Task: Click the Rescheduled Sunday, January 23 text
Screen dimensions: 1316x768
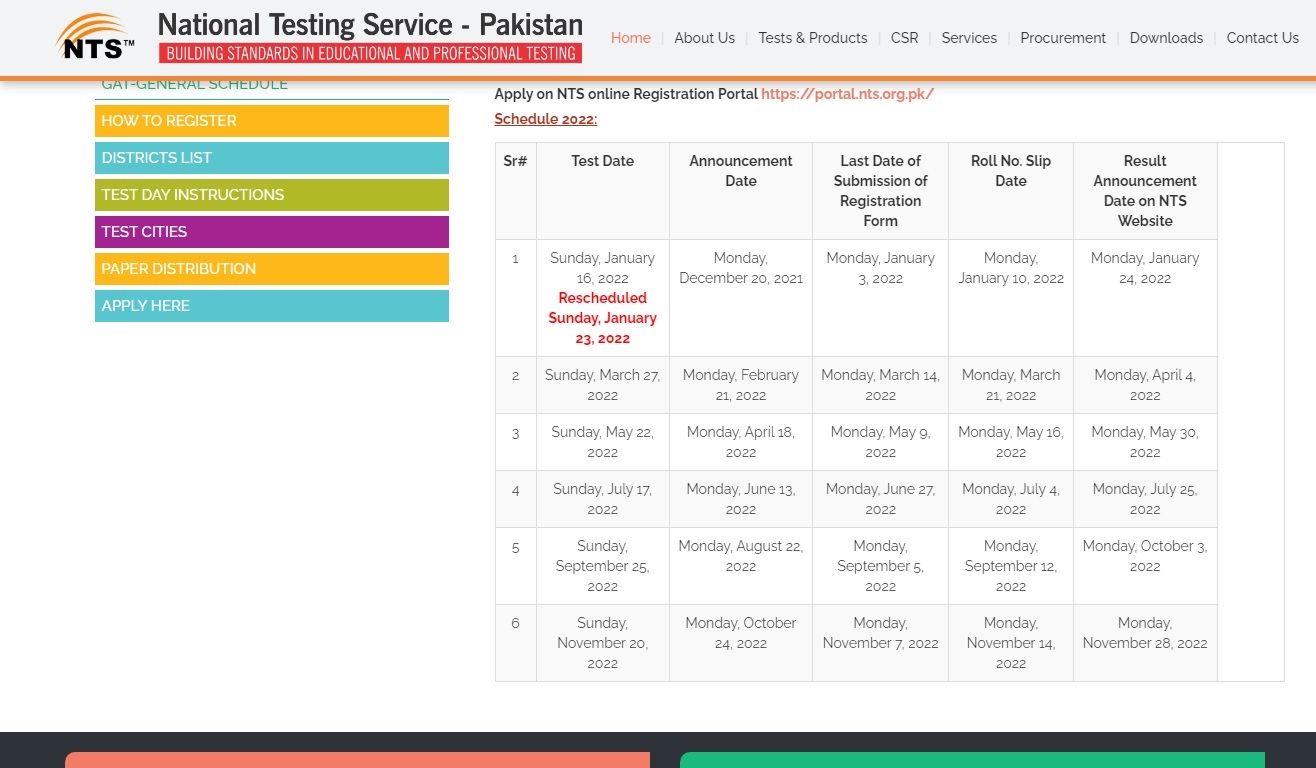Action: [602, 318]
